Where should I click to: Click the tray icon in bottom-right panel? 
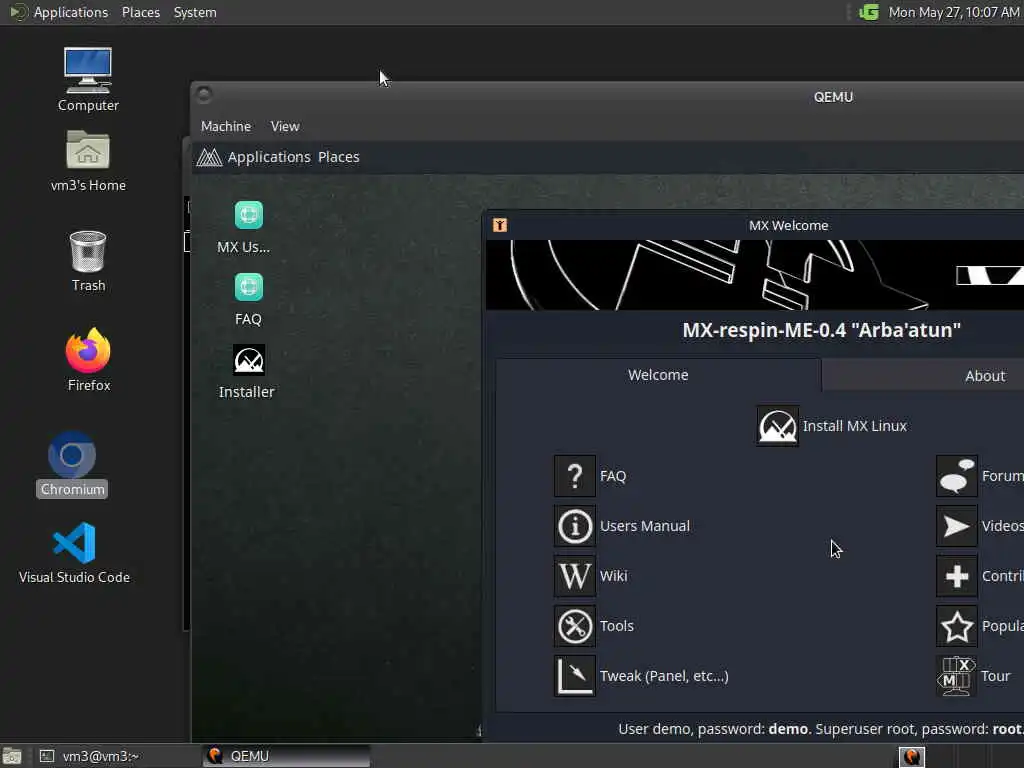912,756
